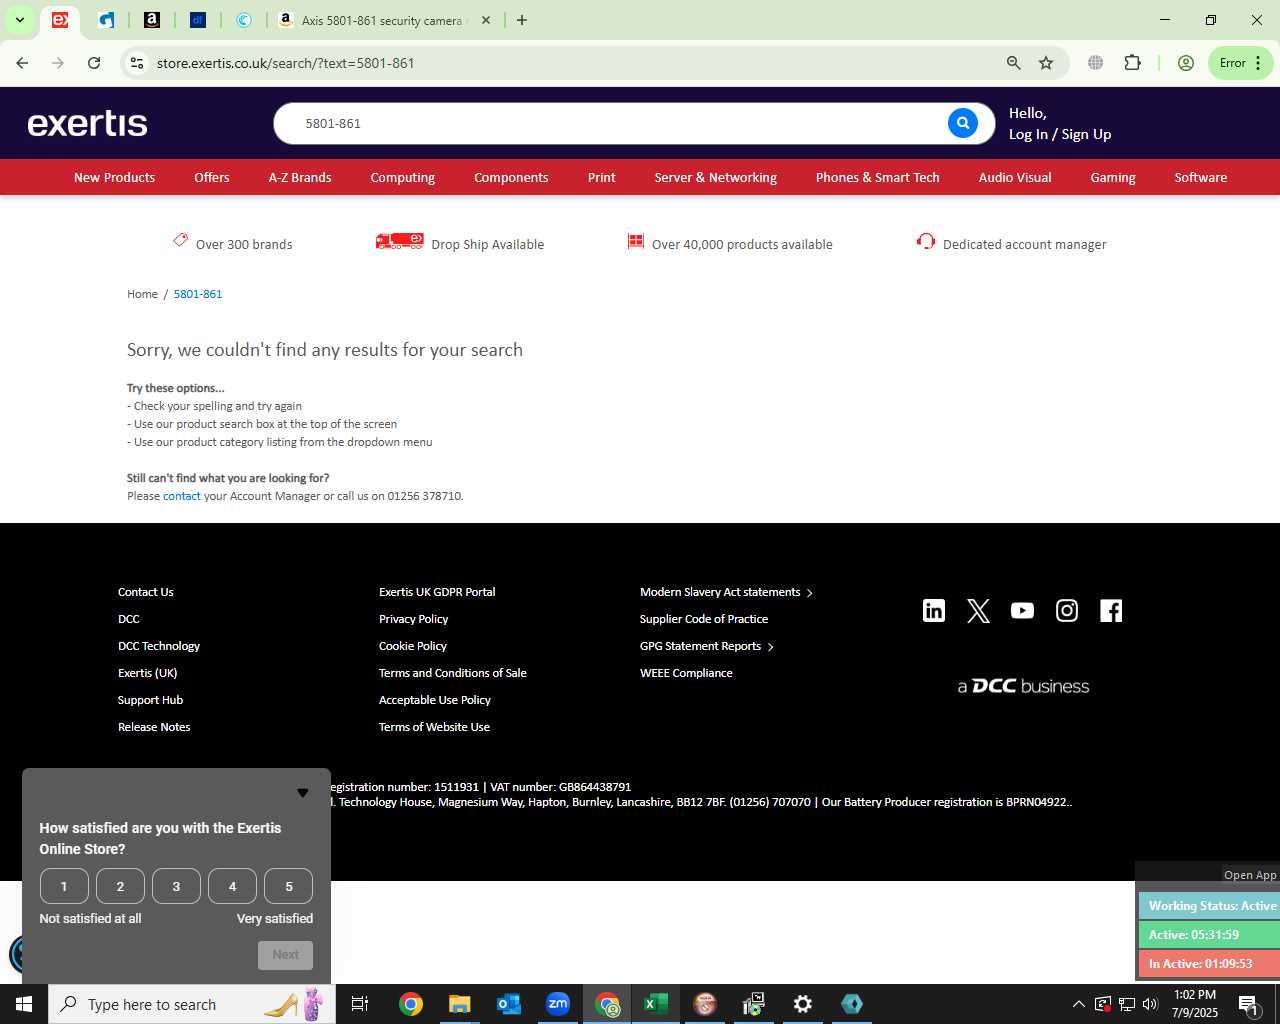The height and width of the screenshot is (1024, 1280).
Task: Open Phones & Smart Tech menu
Action: point(878,177)
